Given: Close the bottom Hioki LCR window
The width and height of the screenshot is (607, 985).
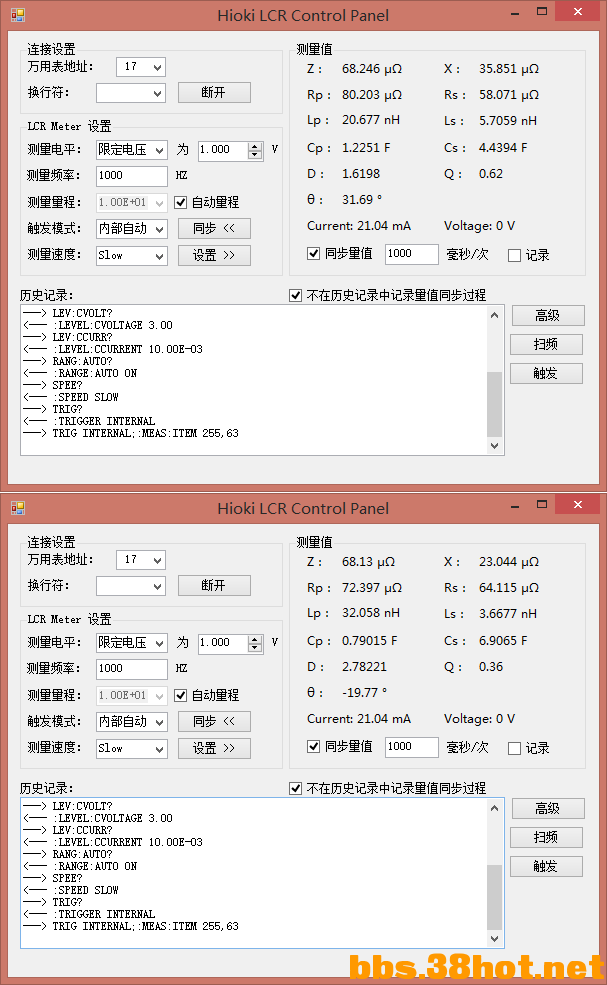Looking at the screenshot, I should point(578,505).
